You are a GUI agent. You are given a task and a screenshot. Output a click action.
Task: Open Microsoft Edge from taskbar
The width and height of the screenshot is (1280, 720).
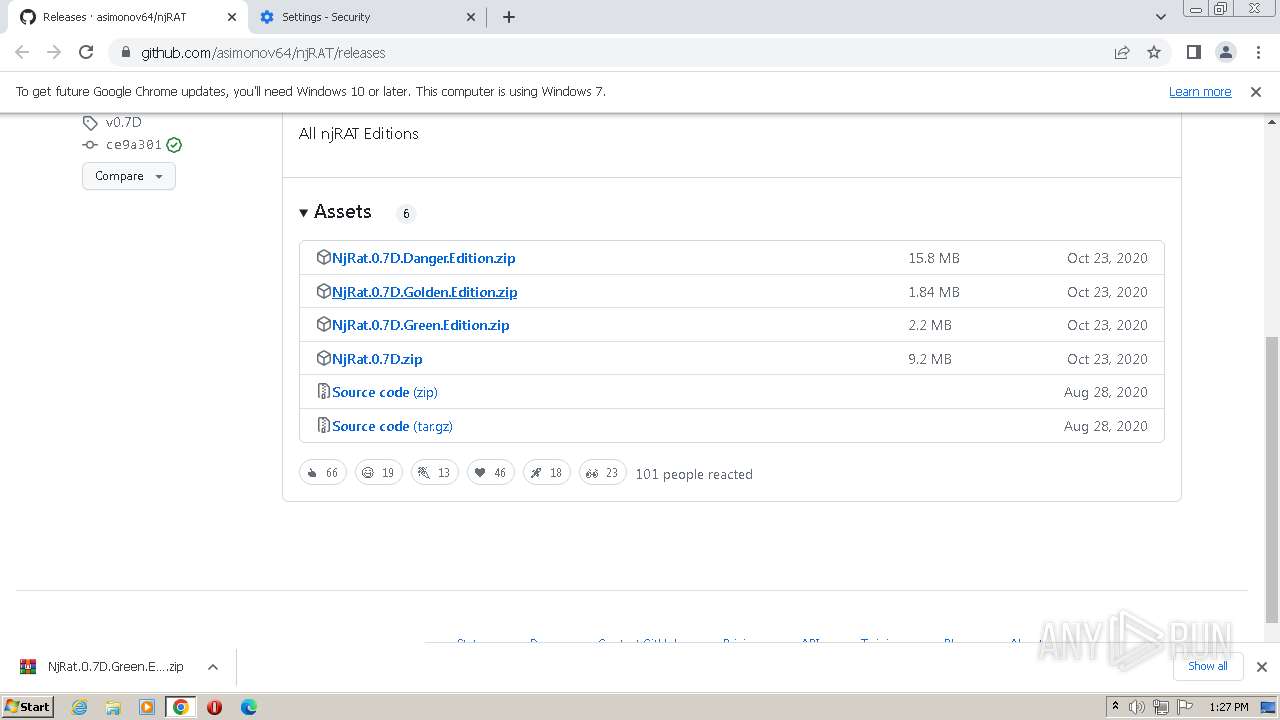tap(249, 707)
